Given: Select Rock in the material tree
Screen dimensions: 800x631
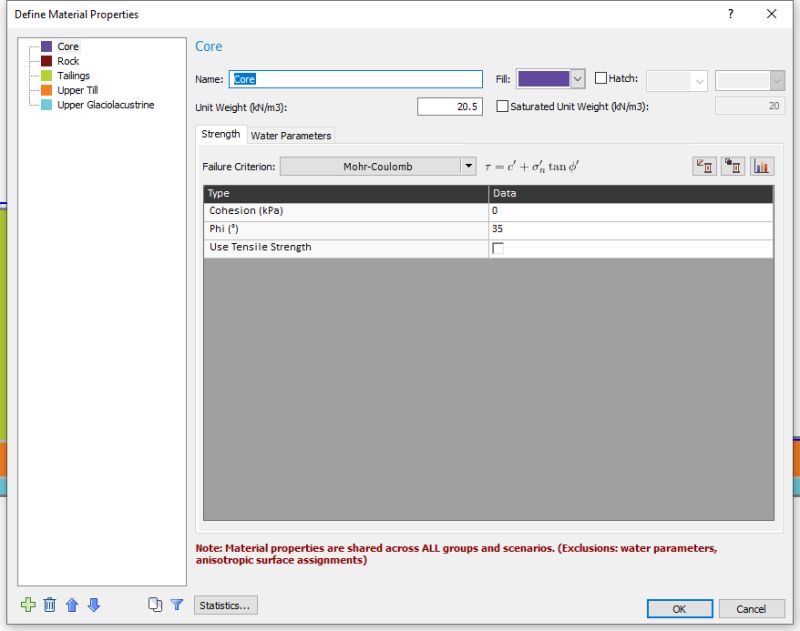Looking at the screenshot, I should coord(68,61).
